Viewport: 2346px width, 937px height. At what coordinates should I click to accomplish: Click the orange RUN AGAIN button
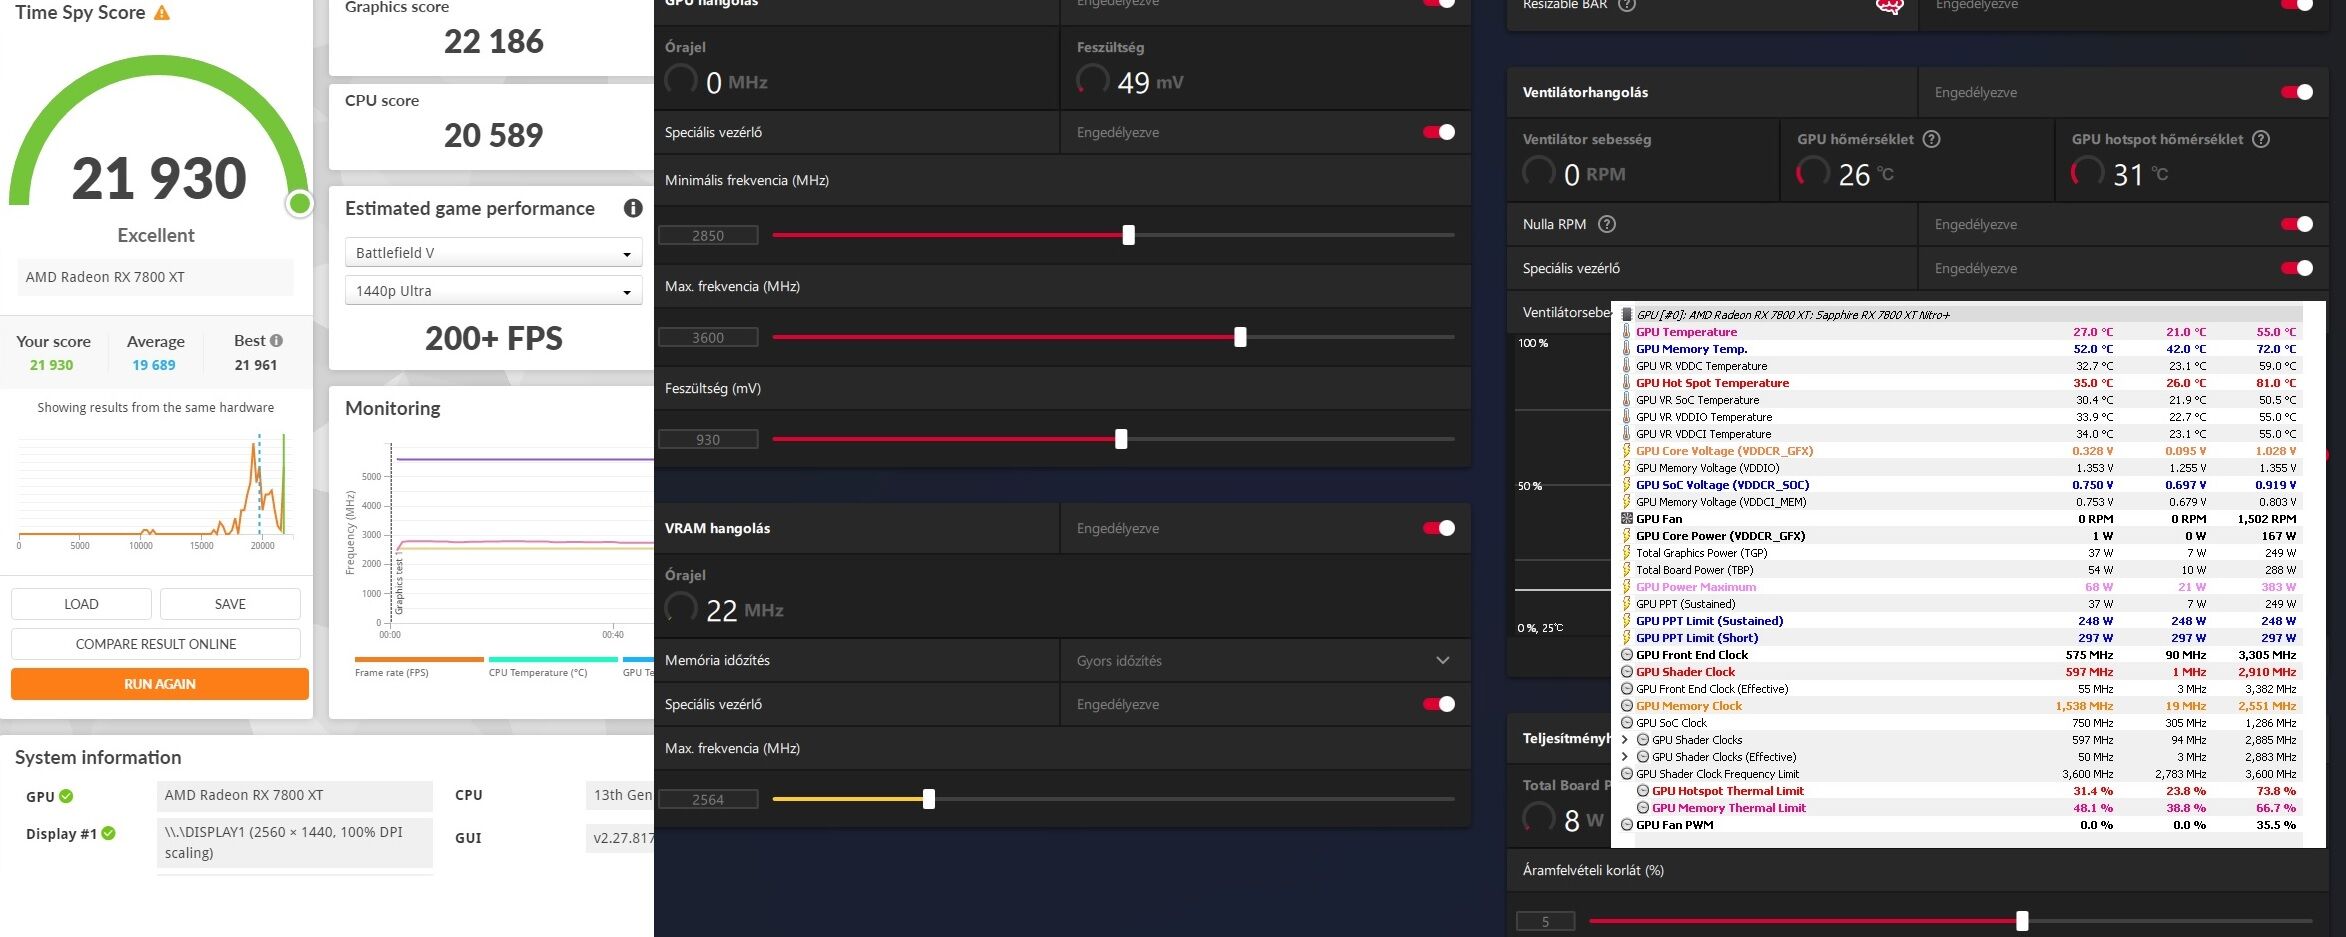coord(160,684)
